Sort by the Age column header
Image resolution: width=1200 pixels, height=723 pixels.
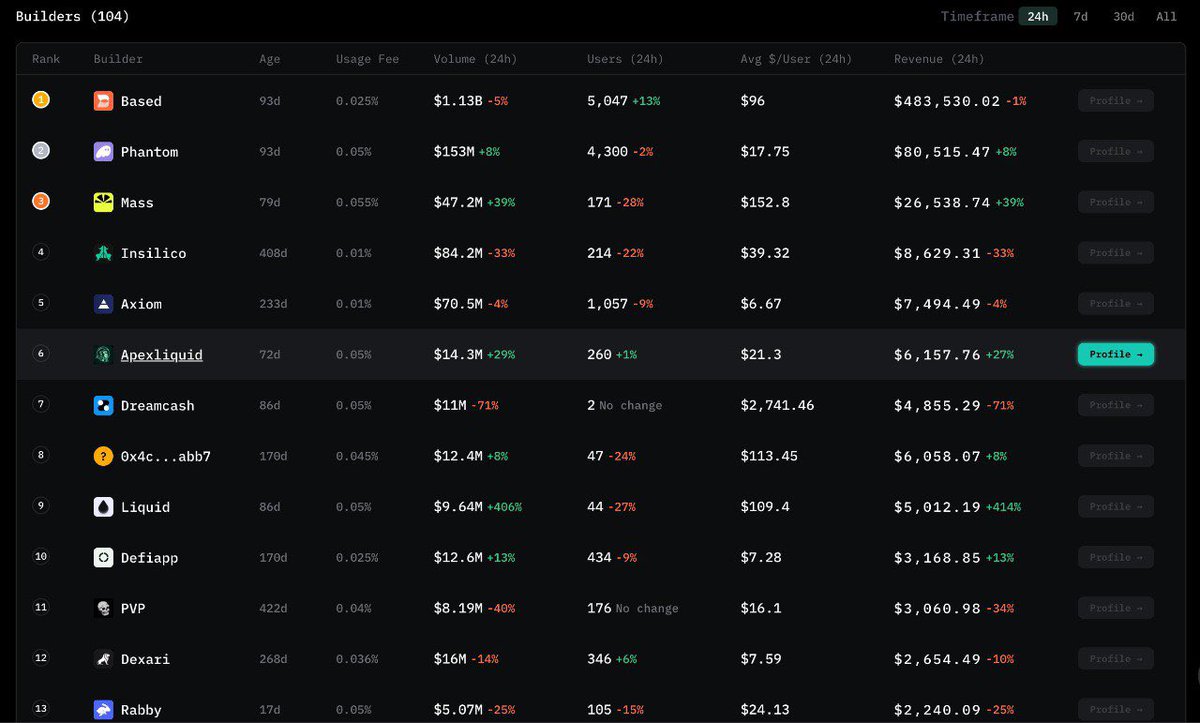click(x=270, y=59)
